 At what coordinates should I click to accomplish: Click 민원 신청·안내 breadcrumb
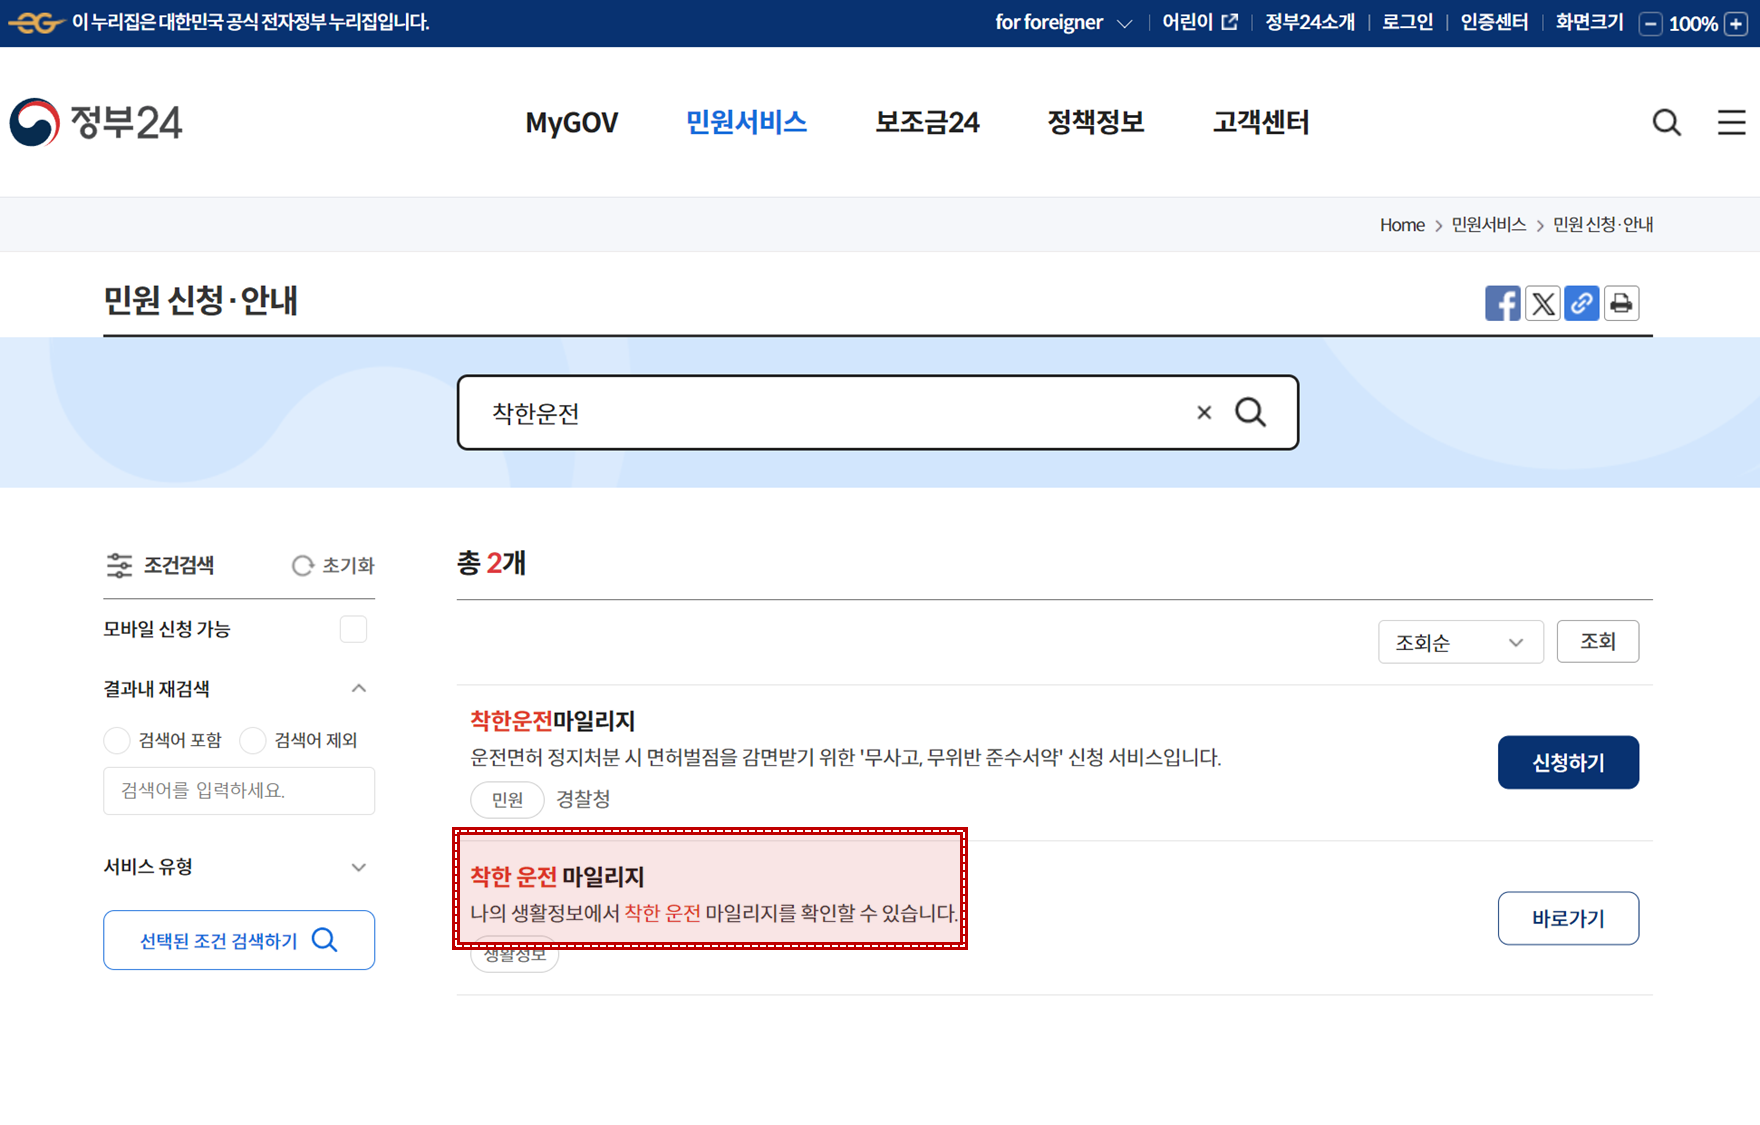click(x=1602, y=225)
